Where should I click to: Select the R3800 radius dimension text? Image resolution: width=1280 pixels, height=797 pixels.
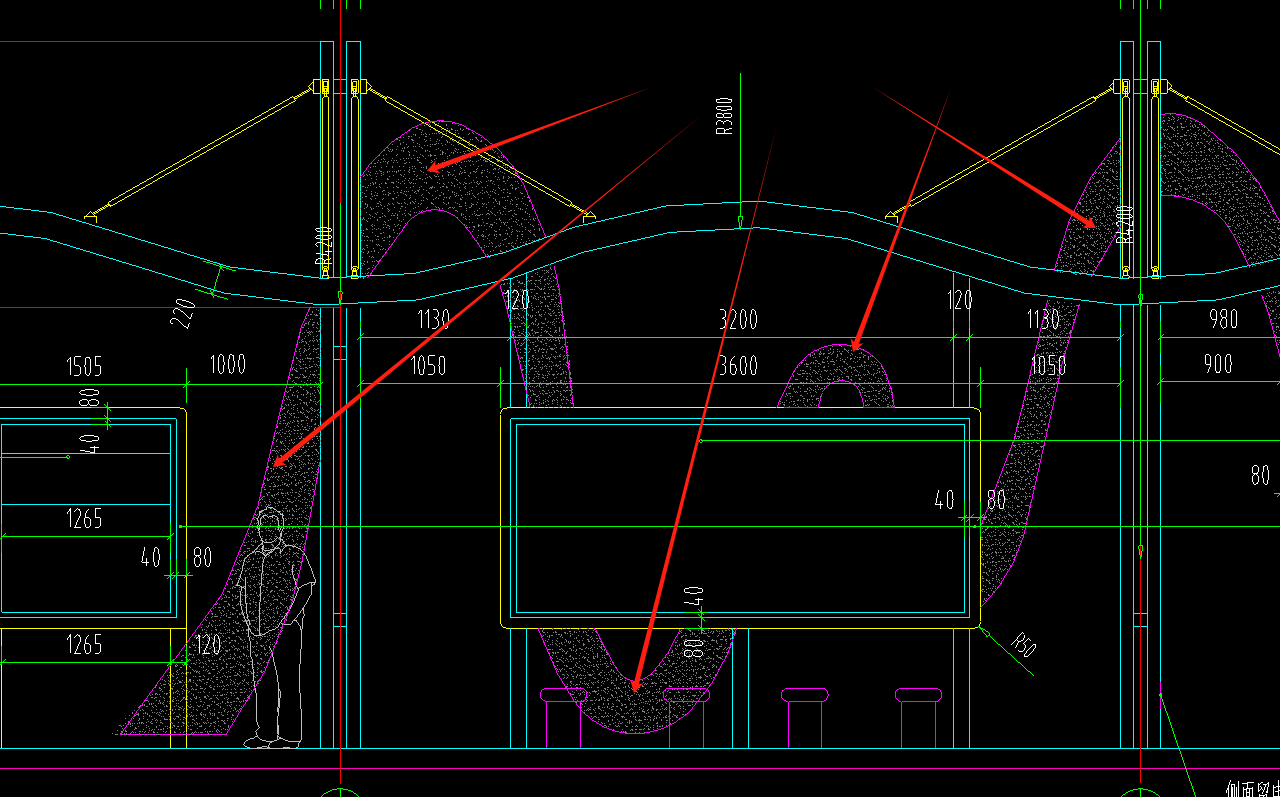(725, 116)
